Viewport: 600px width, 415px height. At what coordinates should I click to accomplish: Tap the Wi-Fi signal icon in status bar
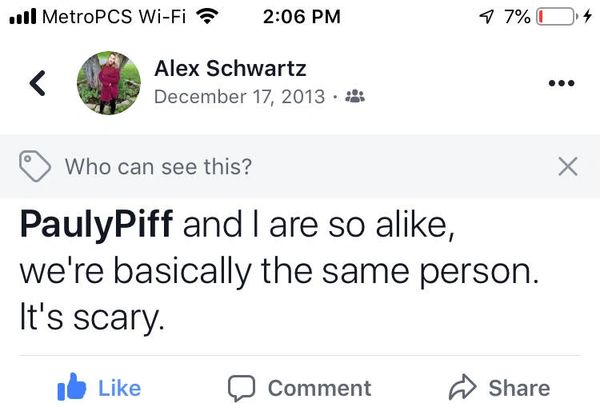[209, 16]
